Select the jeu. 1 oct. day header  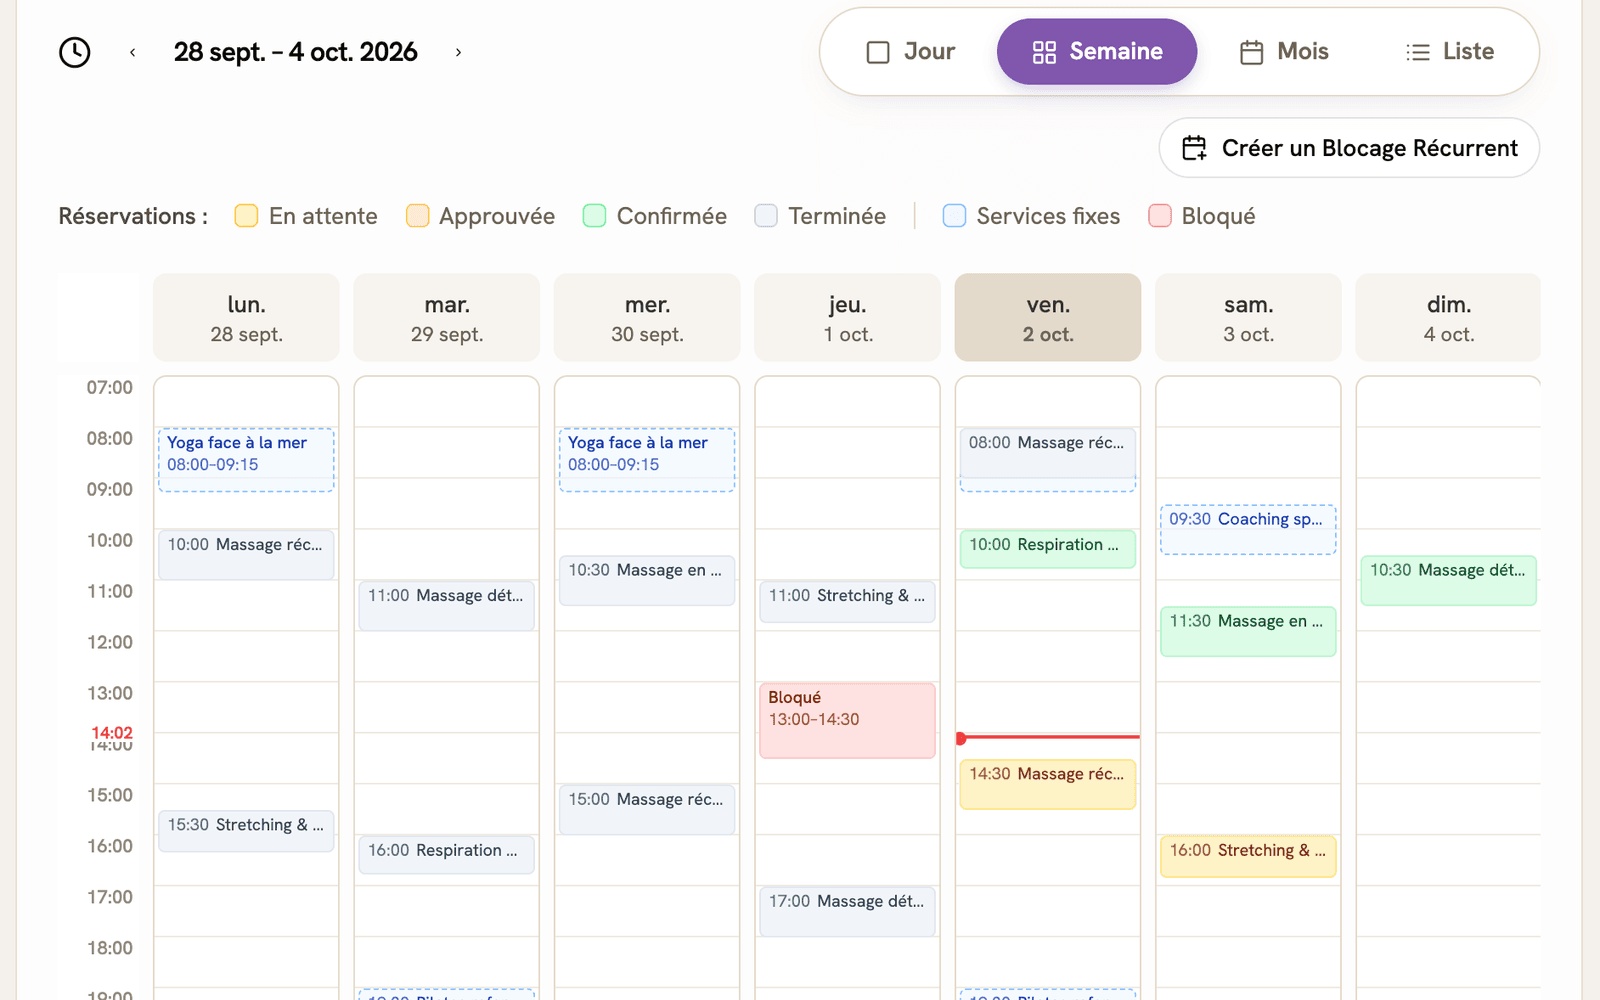click(x=848, y=318)
